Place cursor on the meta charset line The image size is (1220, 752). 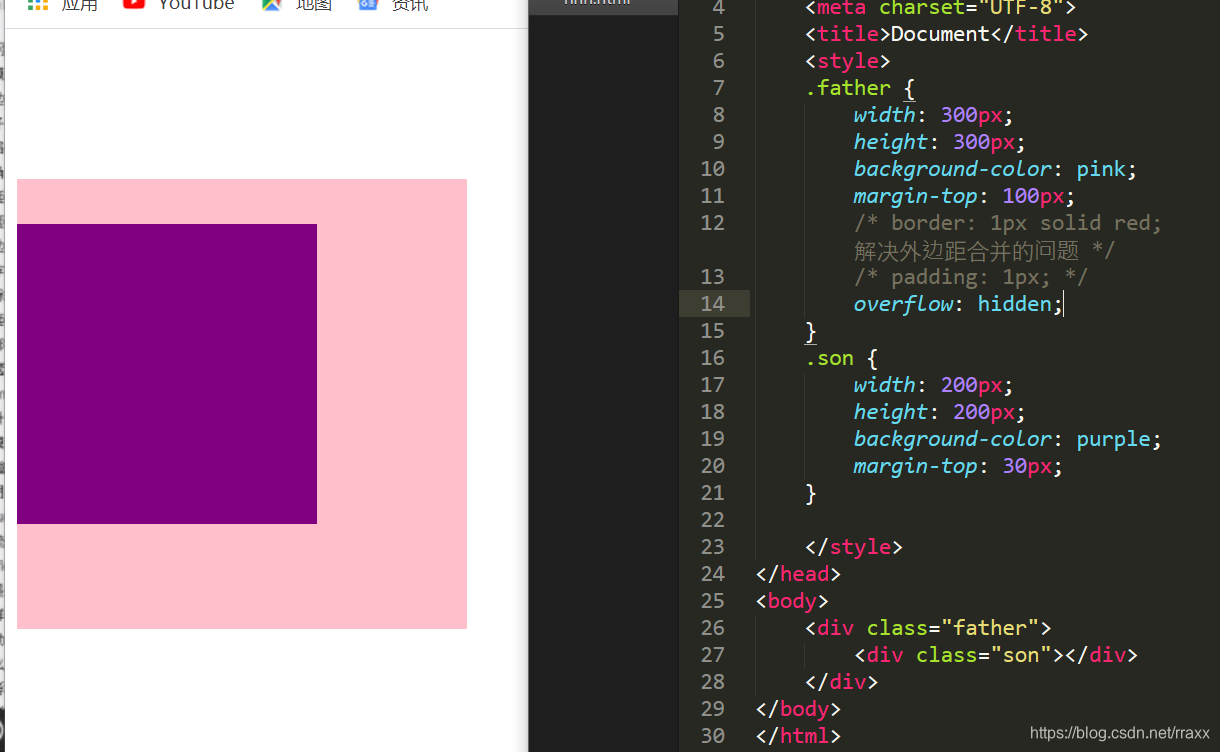pos(940,8)
